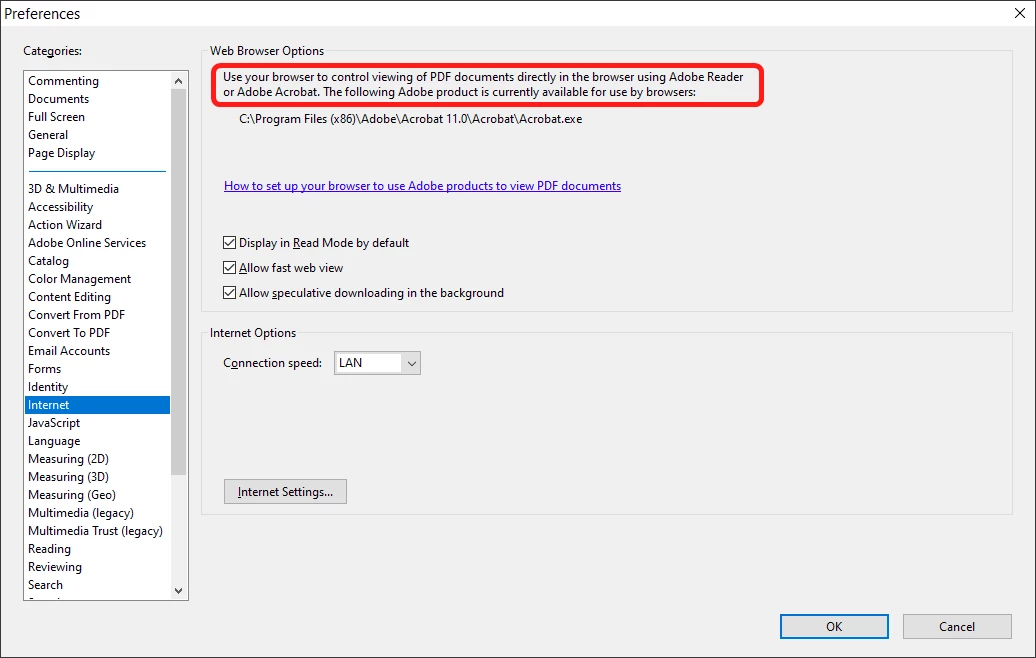Confirm preferences with the OK button
Screen dimensions: 1036x658
point(834,626)
